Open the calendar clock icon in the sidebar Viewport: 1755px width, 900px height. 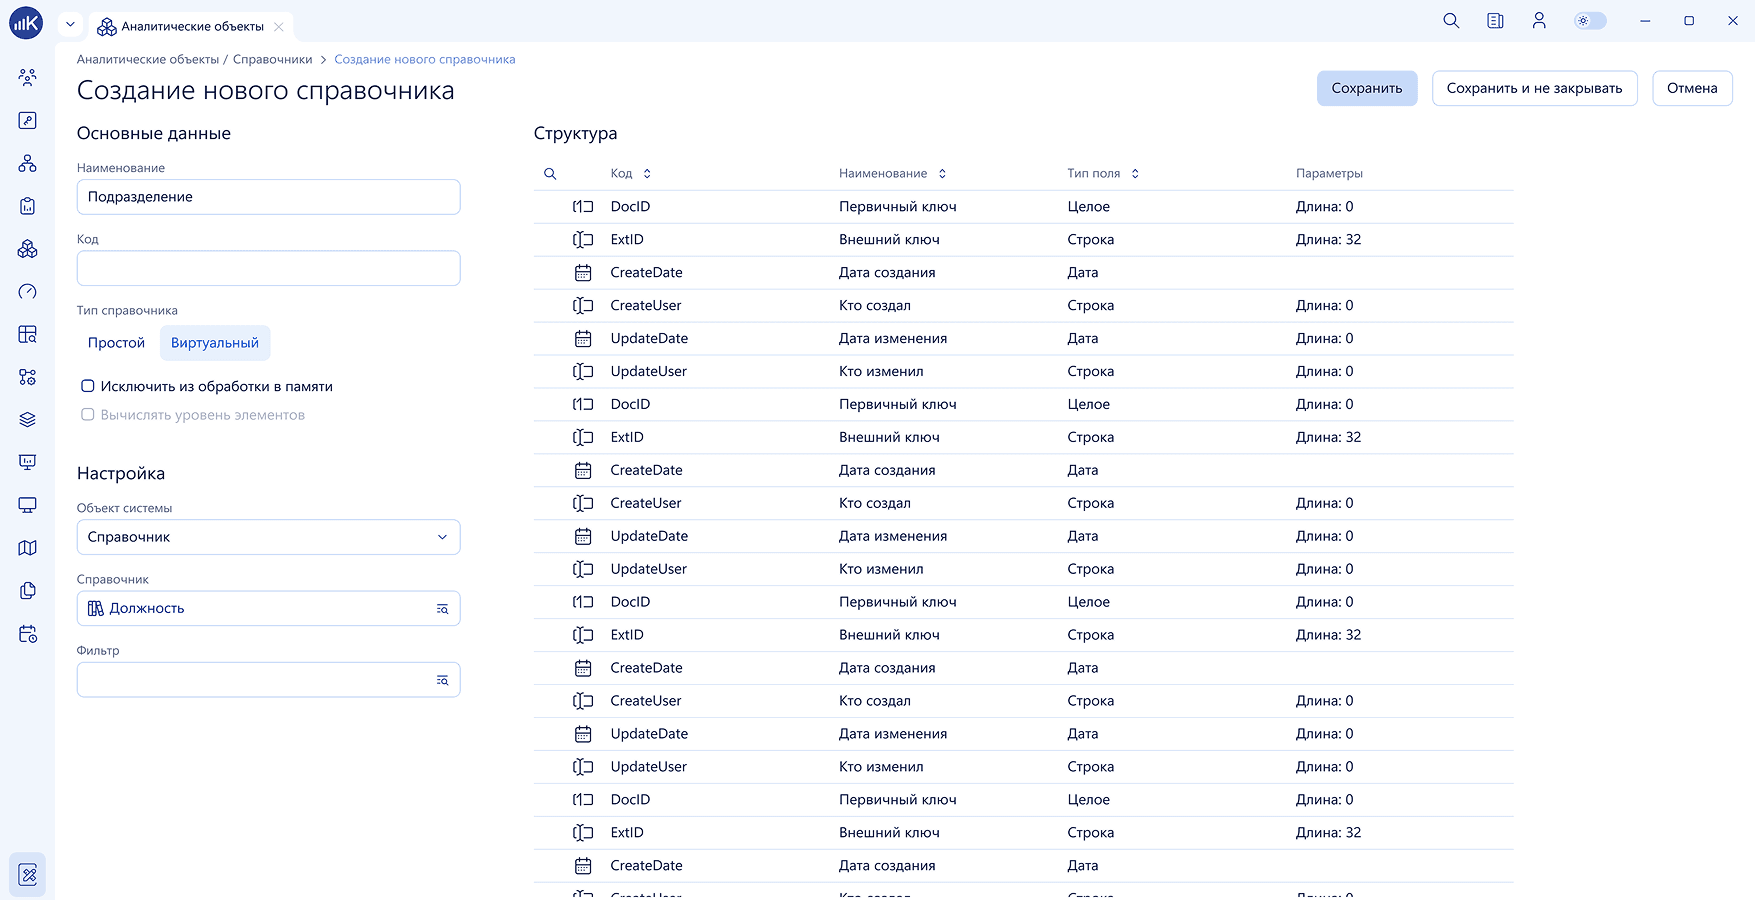pos(27,634)
